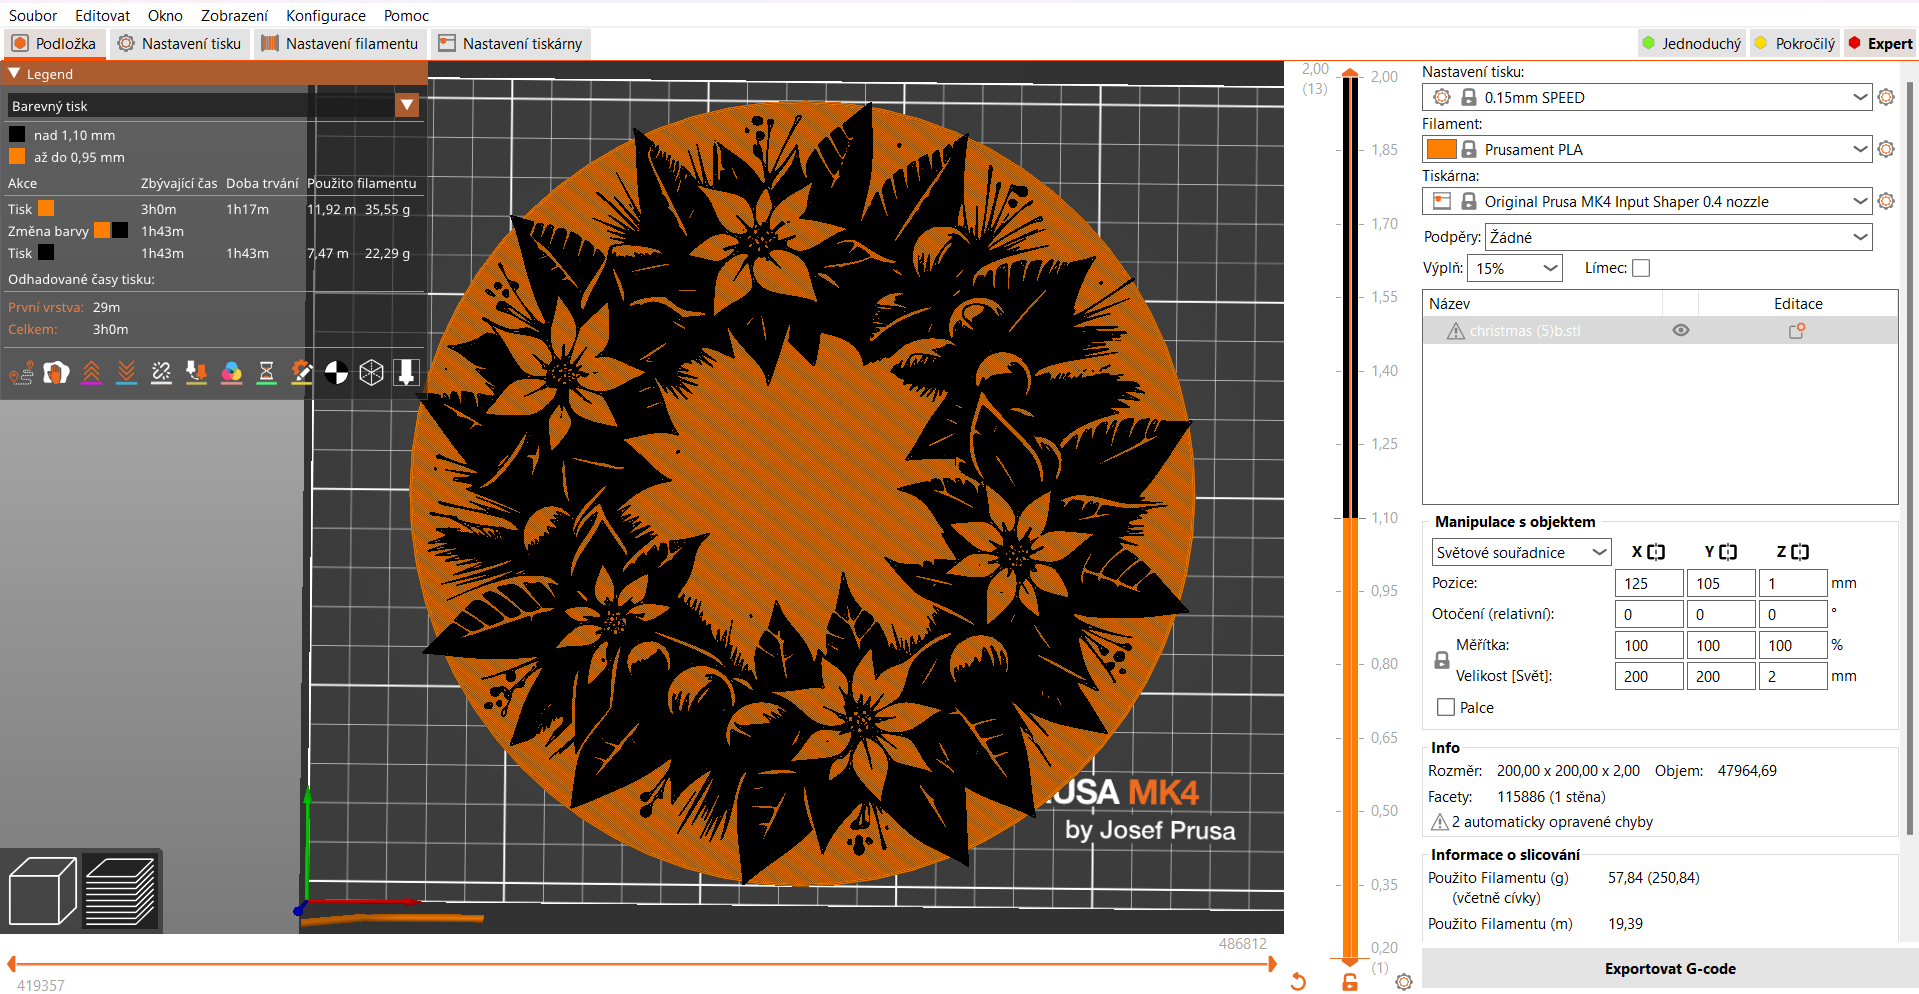1919x994 pixels.
Task: Switch to Nastavení filamentu tab
Action: point(340,43)
